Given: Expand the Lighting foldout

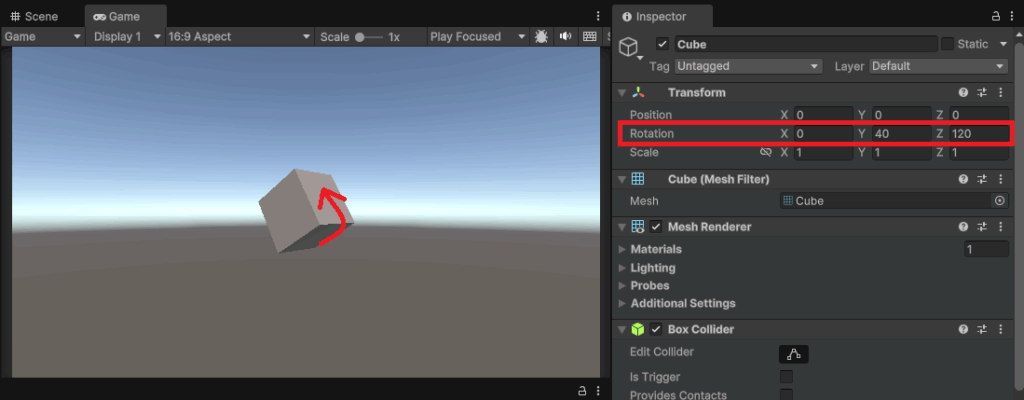Looking at the screenshot, I should tap(622, 268).
